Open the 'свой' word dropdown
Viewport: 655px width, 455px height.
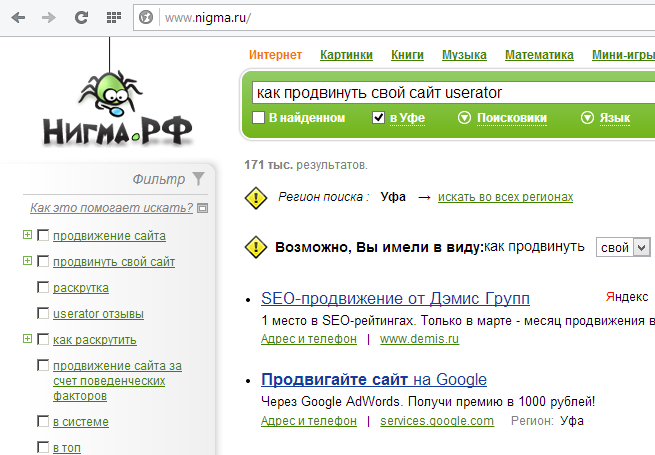pos(622,246)
